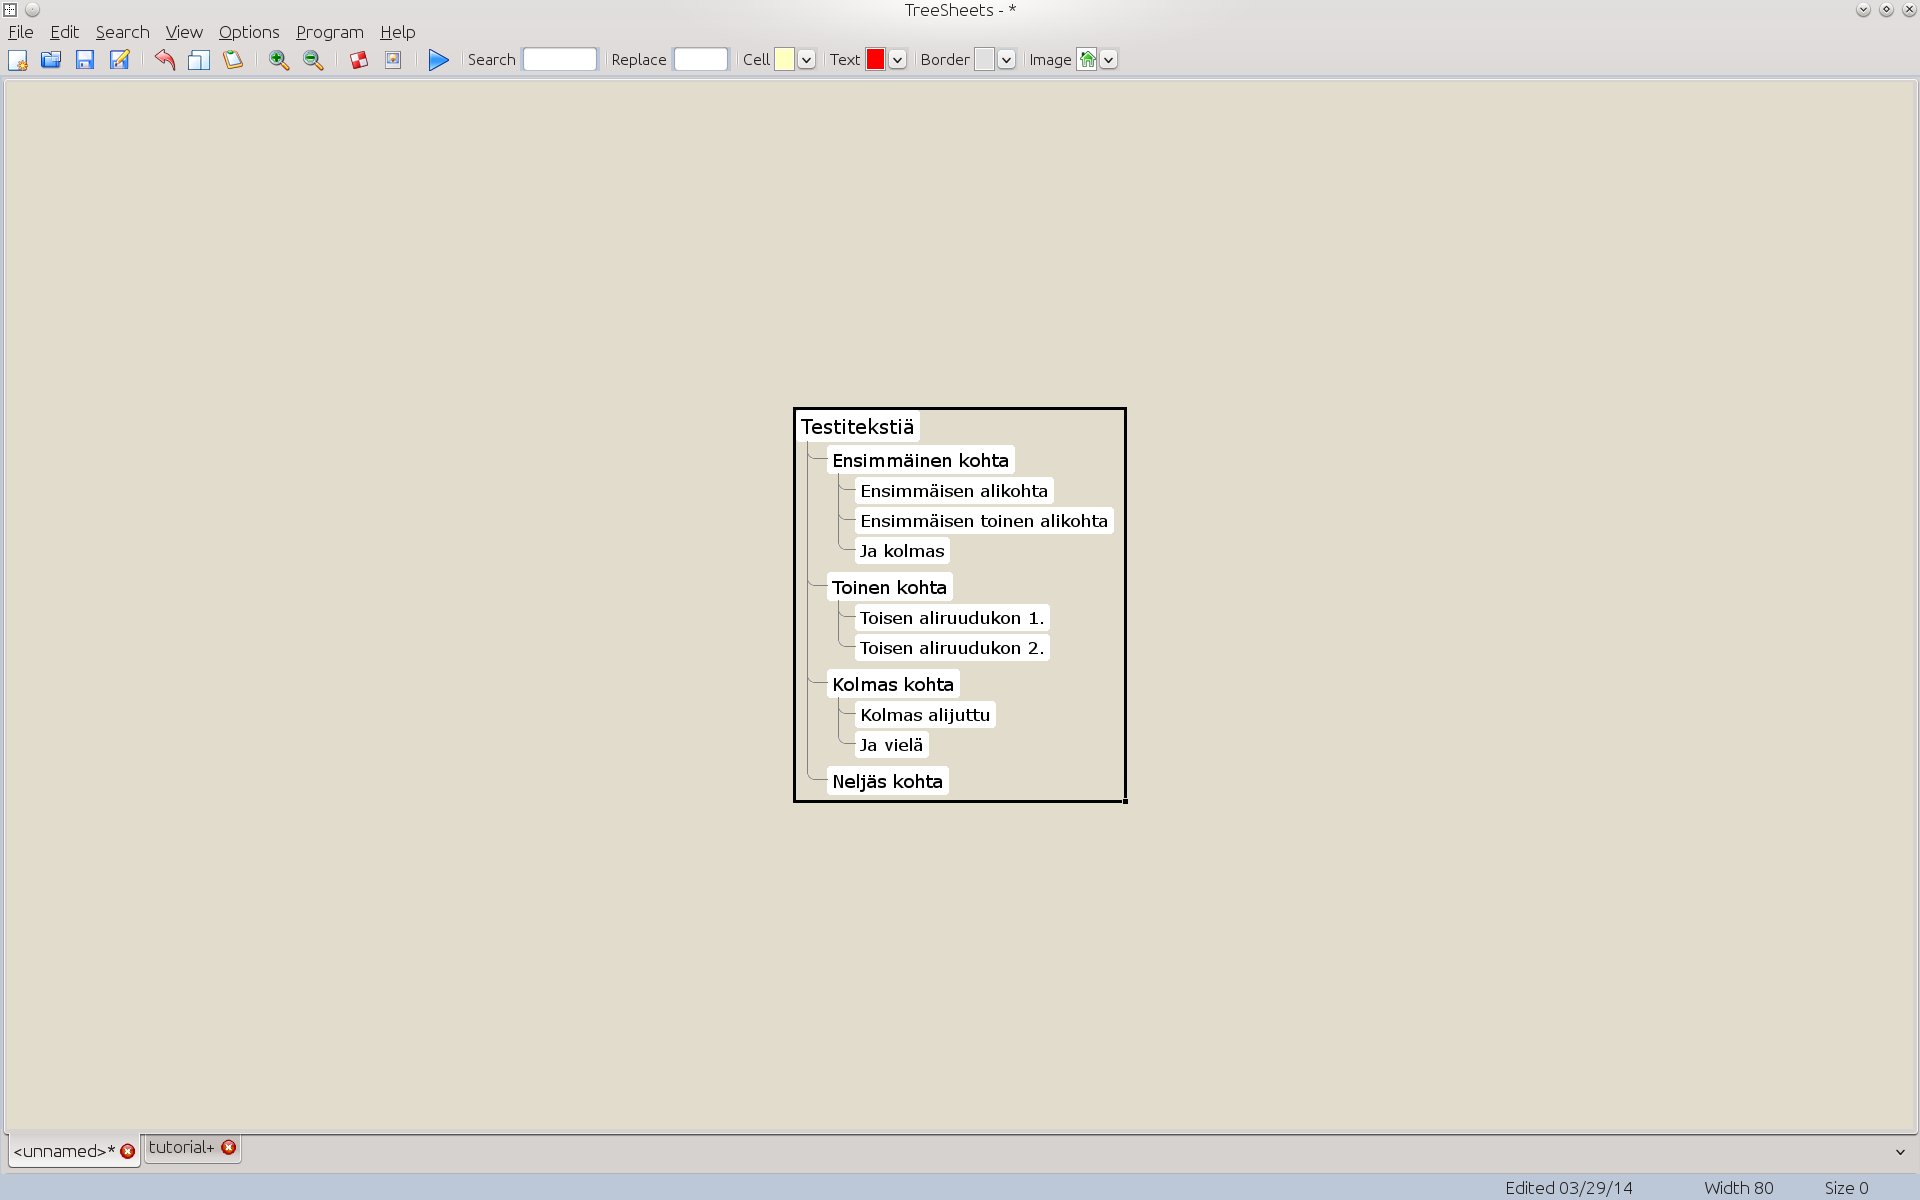Save the document using the floppy disk icon

point(85,60)
